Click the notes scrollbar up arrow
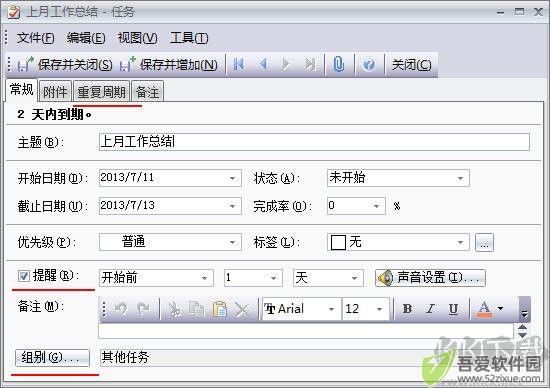550x388 pixels. point(522,327)
